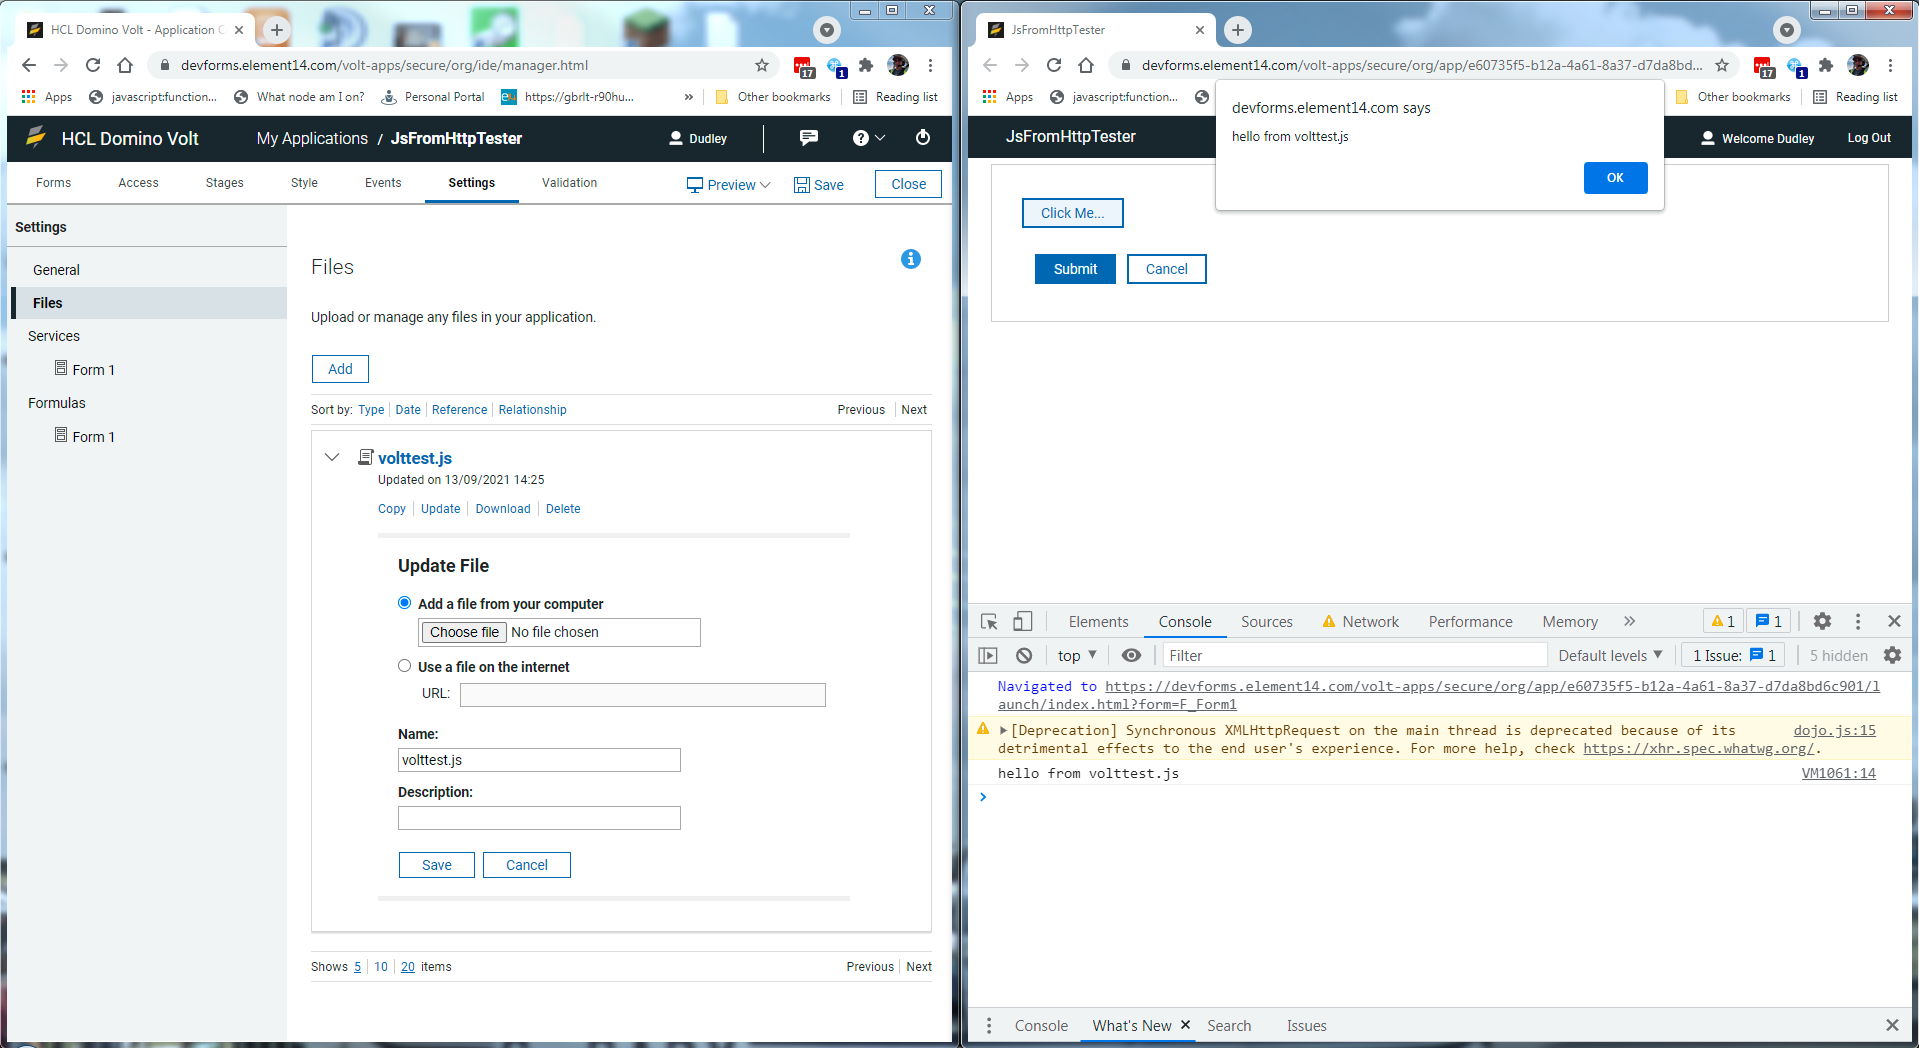Select 'Use a file on the internet' radio
The image size is (1919, 1048).
pyautogui.click(x=404, y=665)
